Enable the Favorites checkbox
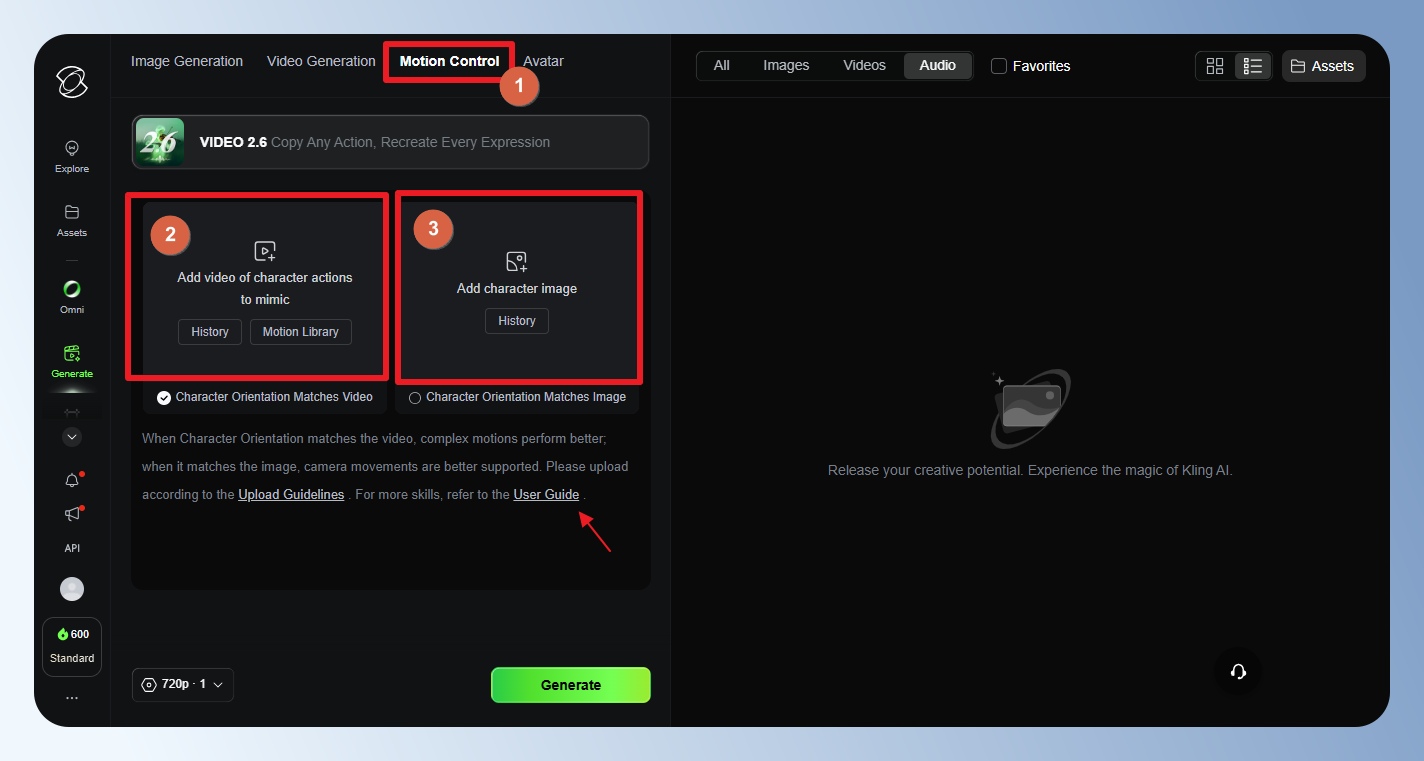 tap(999, 66)
